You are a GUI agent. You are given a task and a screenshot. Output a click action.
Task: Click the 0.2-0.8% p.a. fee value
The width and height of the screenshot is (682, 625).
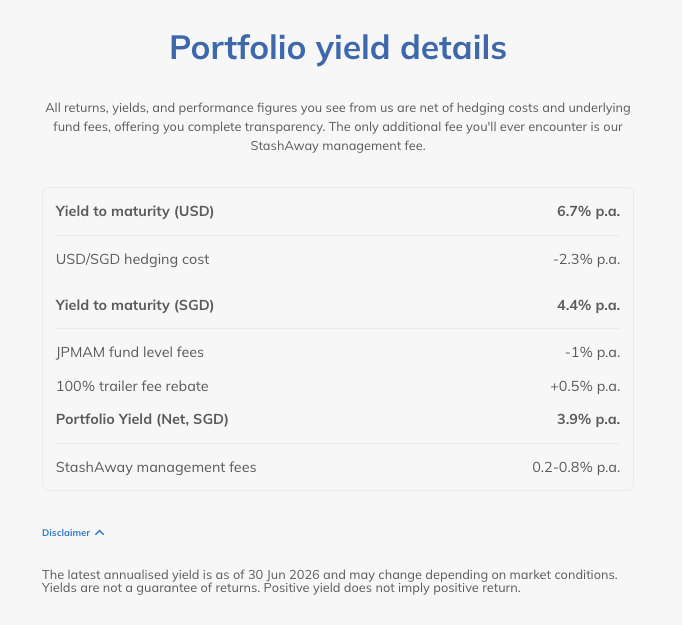[576, 467]
